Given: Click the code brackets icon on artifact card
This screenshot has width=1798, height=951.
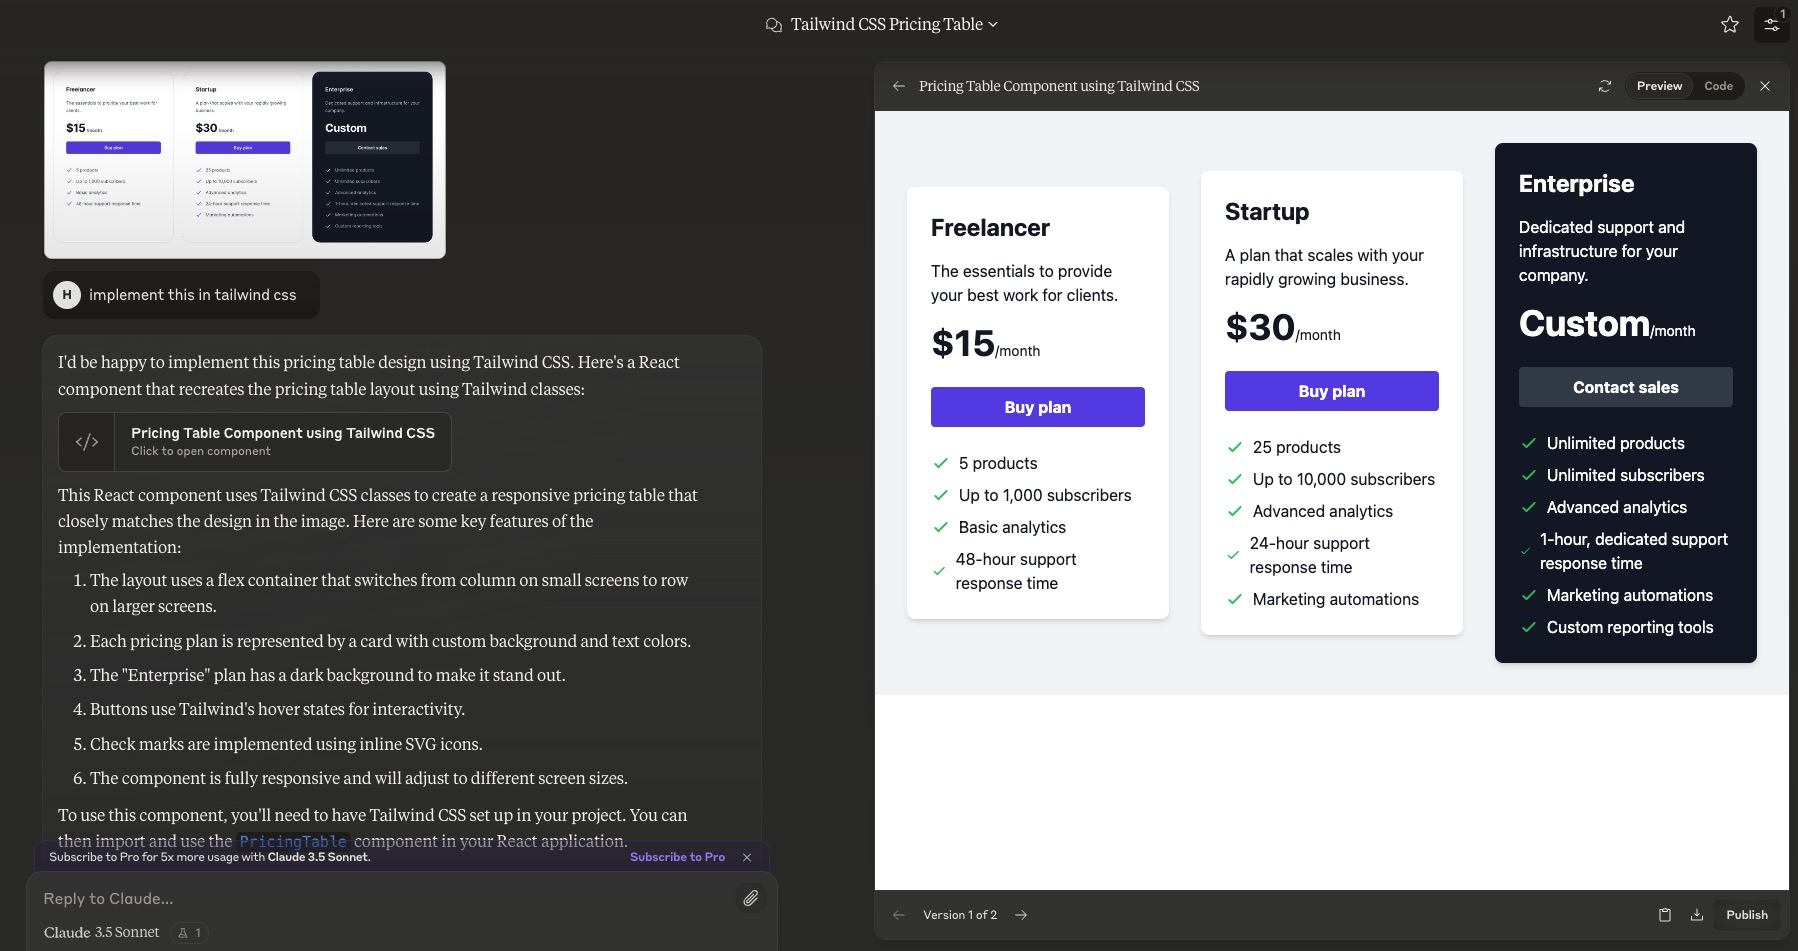Looking at the screenshot, I should (87, 442).
